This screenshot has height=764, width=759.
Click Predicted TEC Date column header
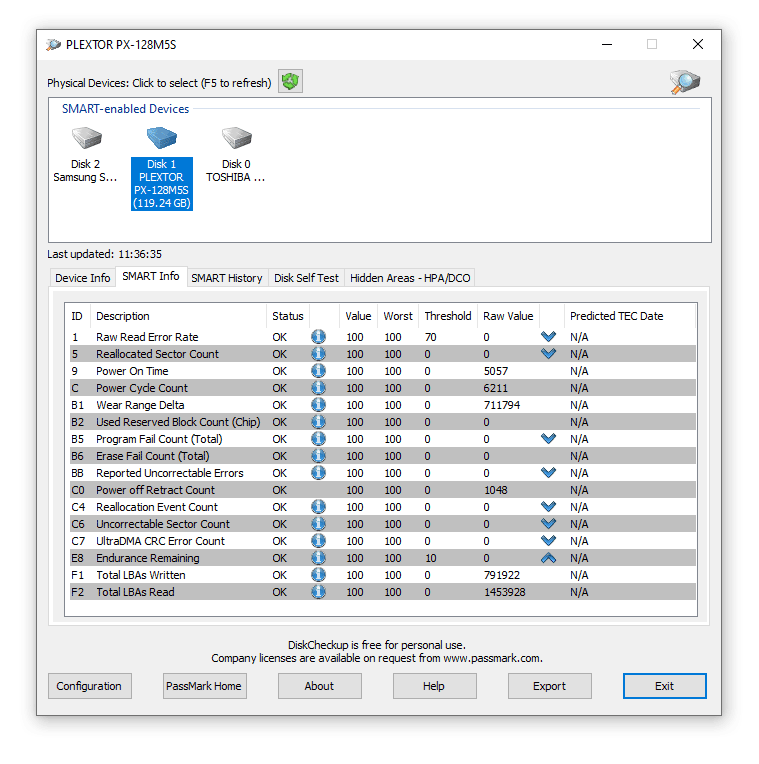click(x=629, y=316)
